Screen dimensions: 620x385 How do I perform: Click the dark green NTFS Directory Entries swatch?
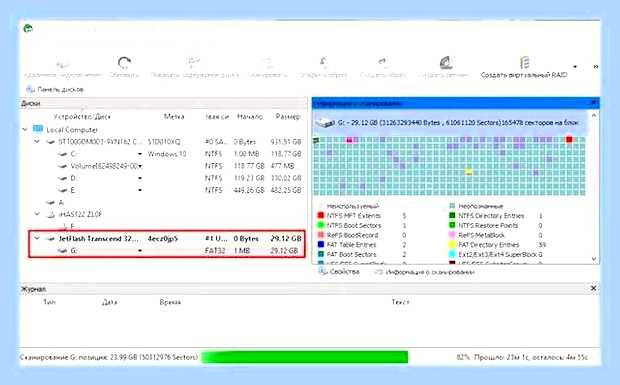click(452, 216)
